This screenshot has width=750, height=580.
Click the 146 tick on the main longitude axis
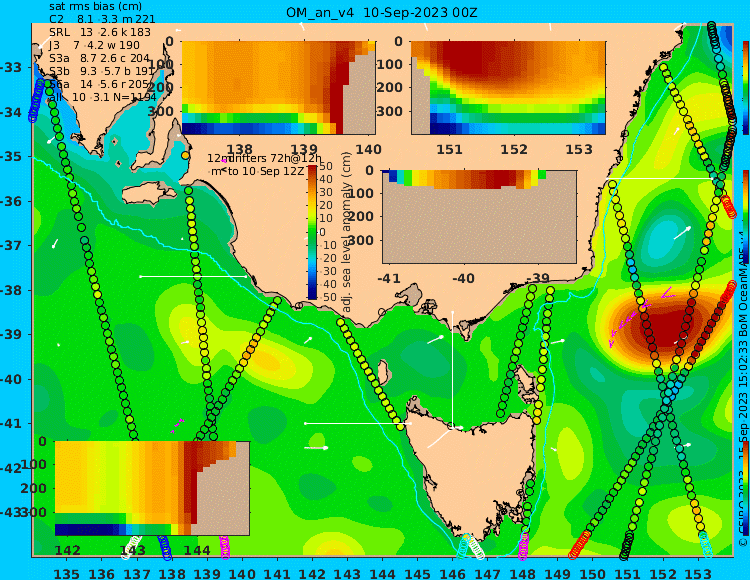pyautogui.click(x=452, y=573)
